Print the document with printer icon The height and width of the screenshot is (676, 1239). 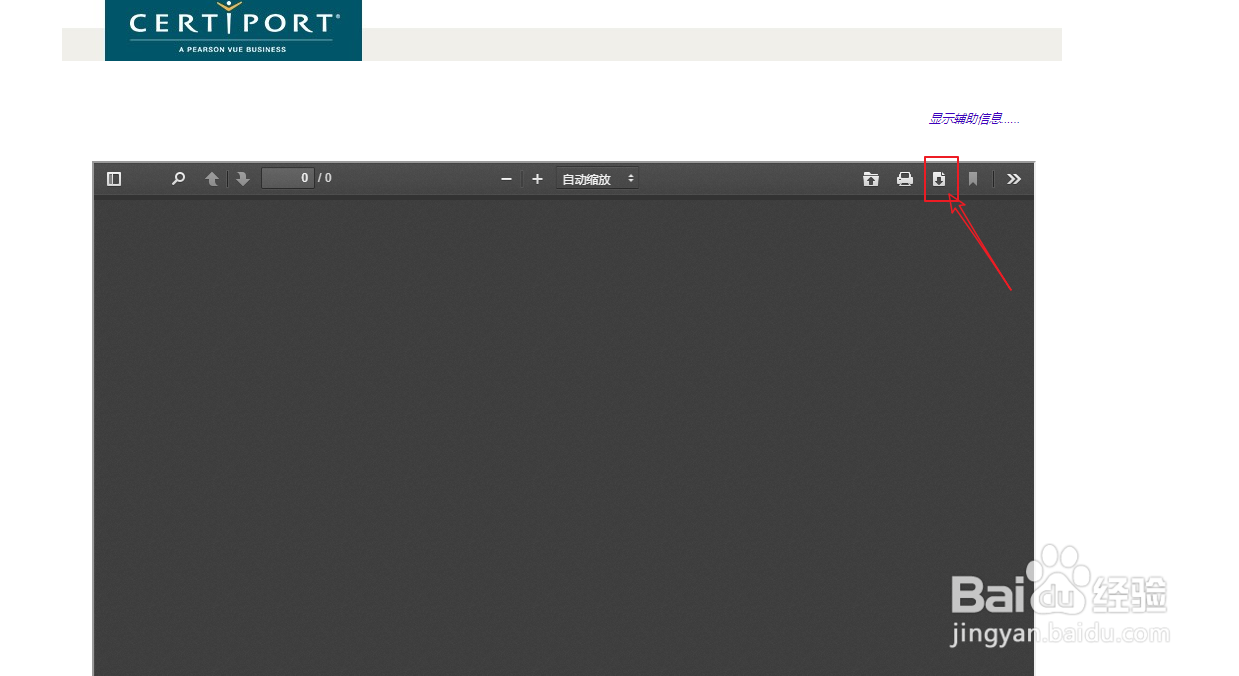[905, 179]
